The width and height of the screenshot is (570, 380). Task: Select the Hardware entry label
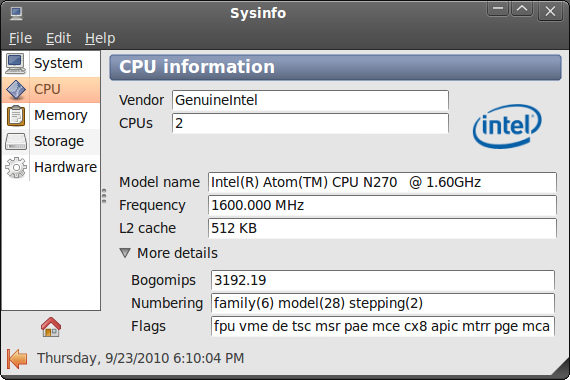point(65,167)
